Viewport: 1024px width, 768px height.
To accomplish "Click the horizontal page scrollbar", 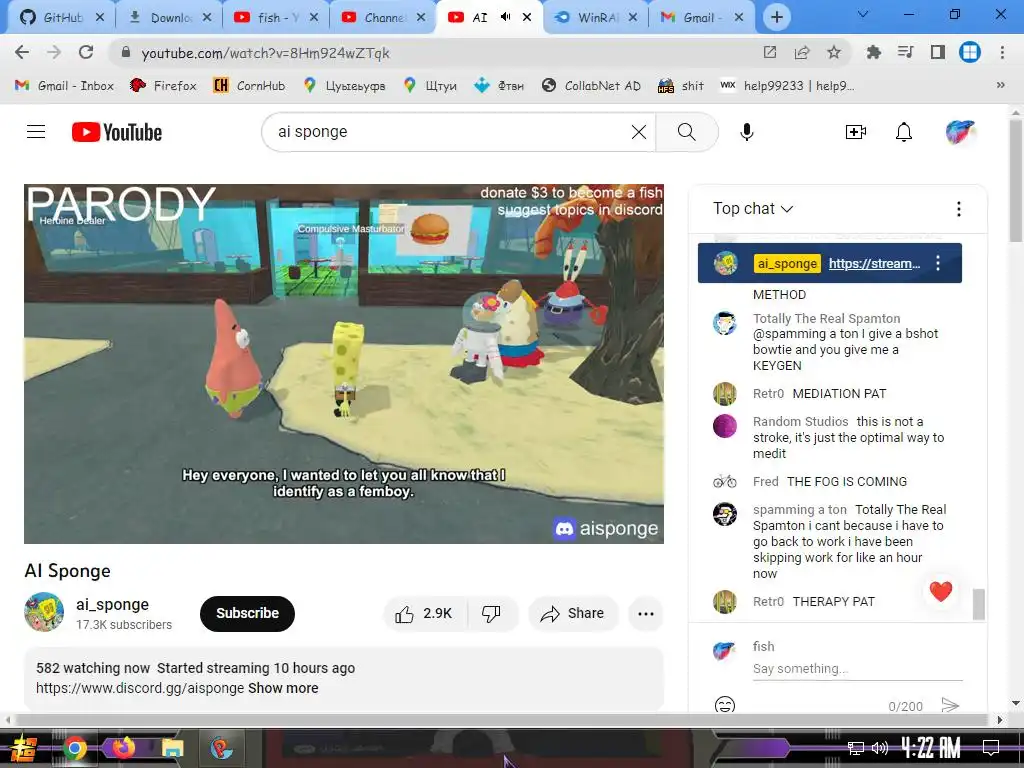I will coord(503,720).
